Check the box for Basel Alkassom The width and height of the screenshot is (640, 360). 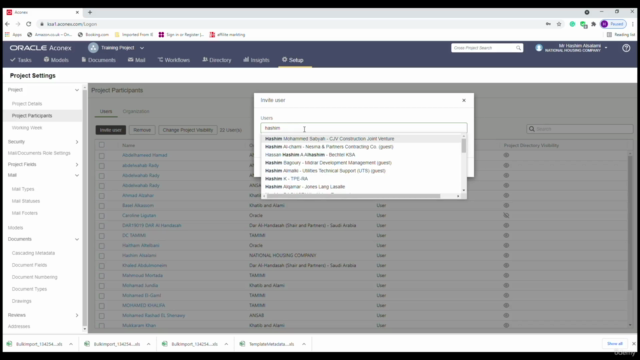click(102, 206)
